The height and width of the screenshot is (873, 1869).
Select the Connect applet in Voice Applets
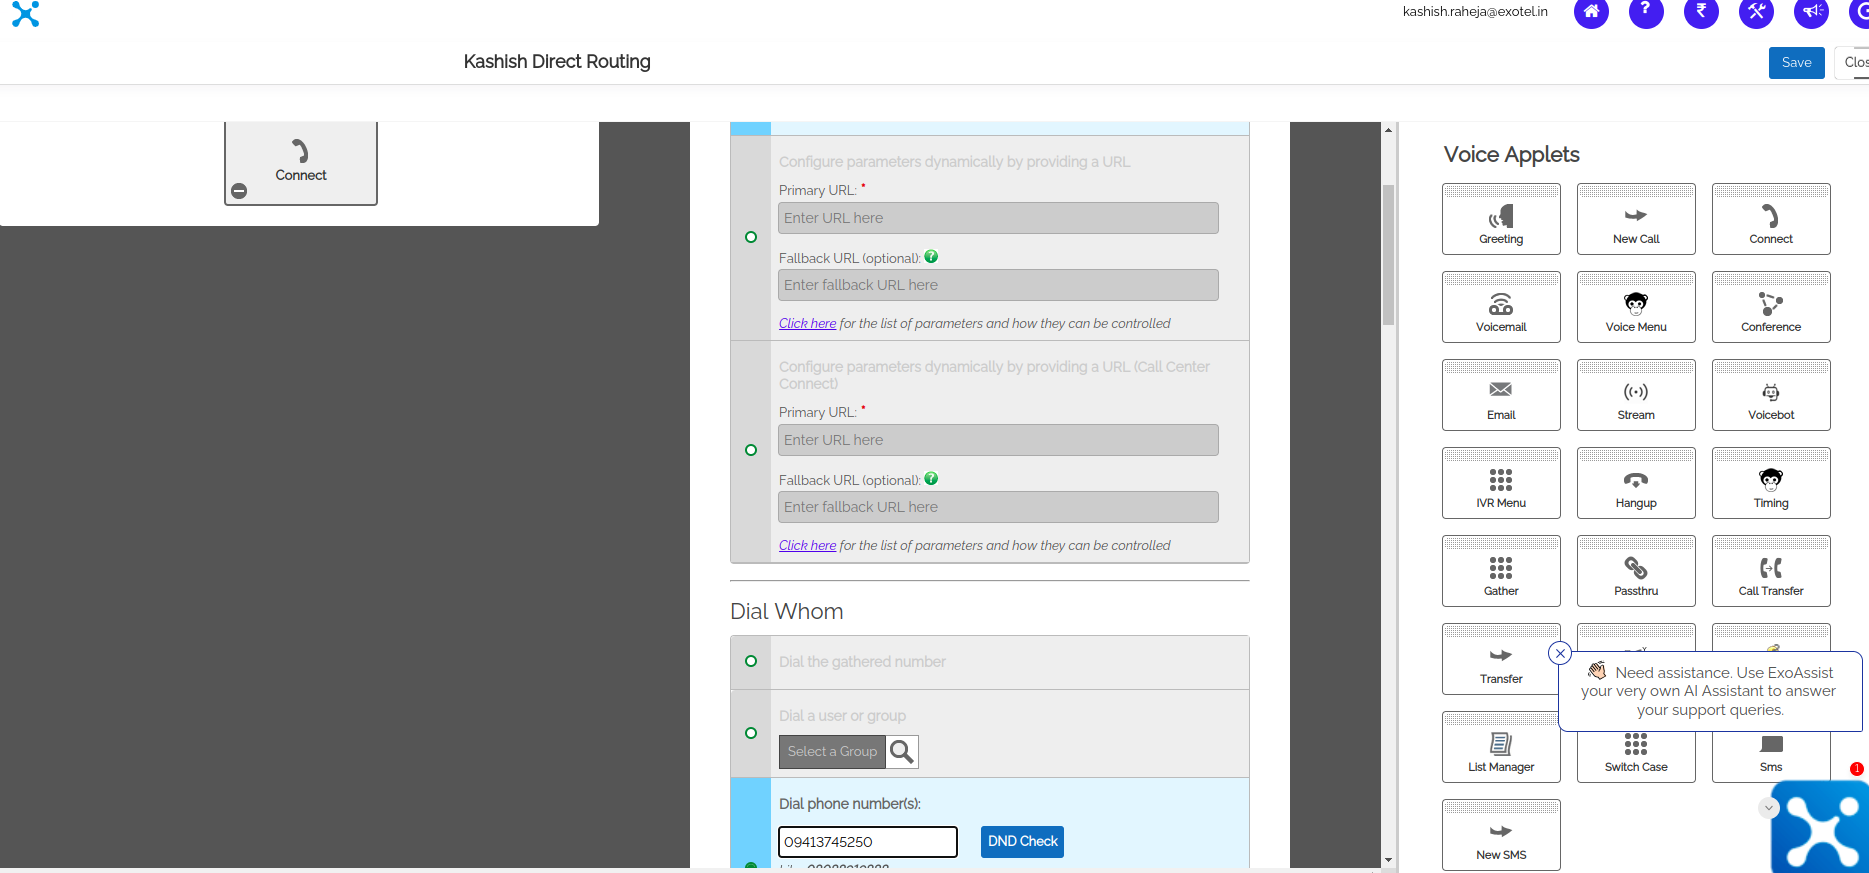click(x=1771, y=219)
